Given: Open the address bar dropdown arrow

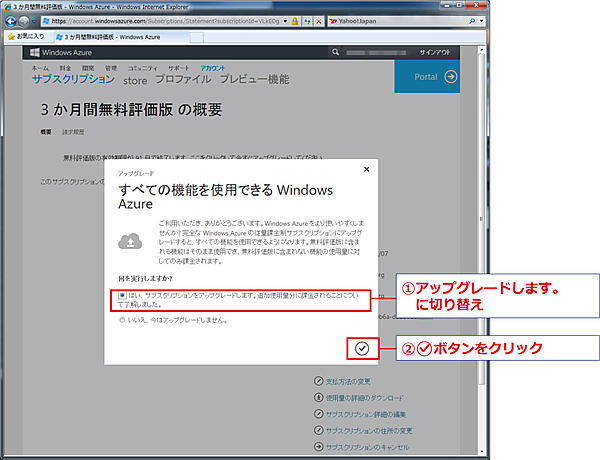Looking at the screenshot, I should click(285, 21).
